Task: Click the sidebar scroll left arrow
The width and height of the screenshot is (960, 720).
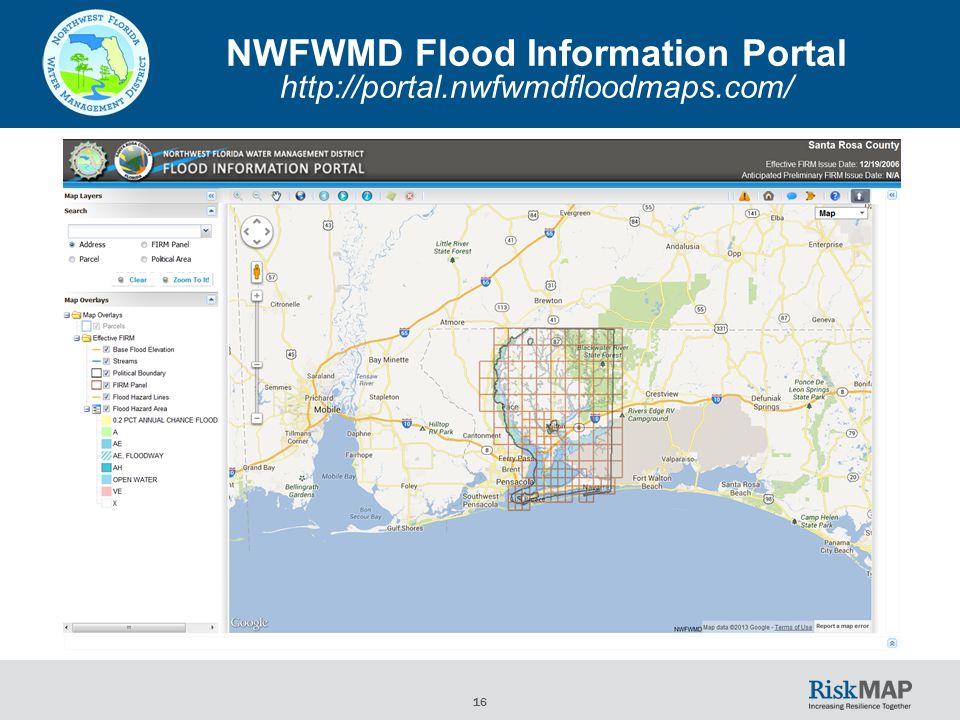Action: [x=67, y=628]
